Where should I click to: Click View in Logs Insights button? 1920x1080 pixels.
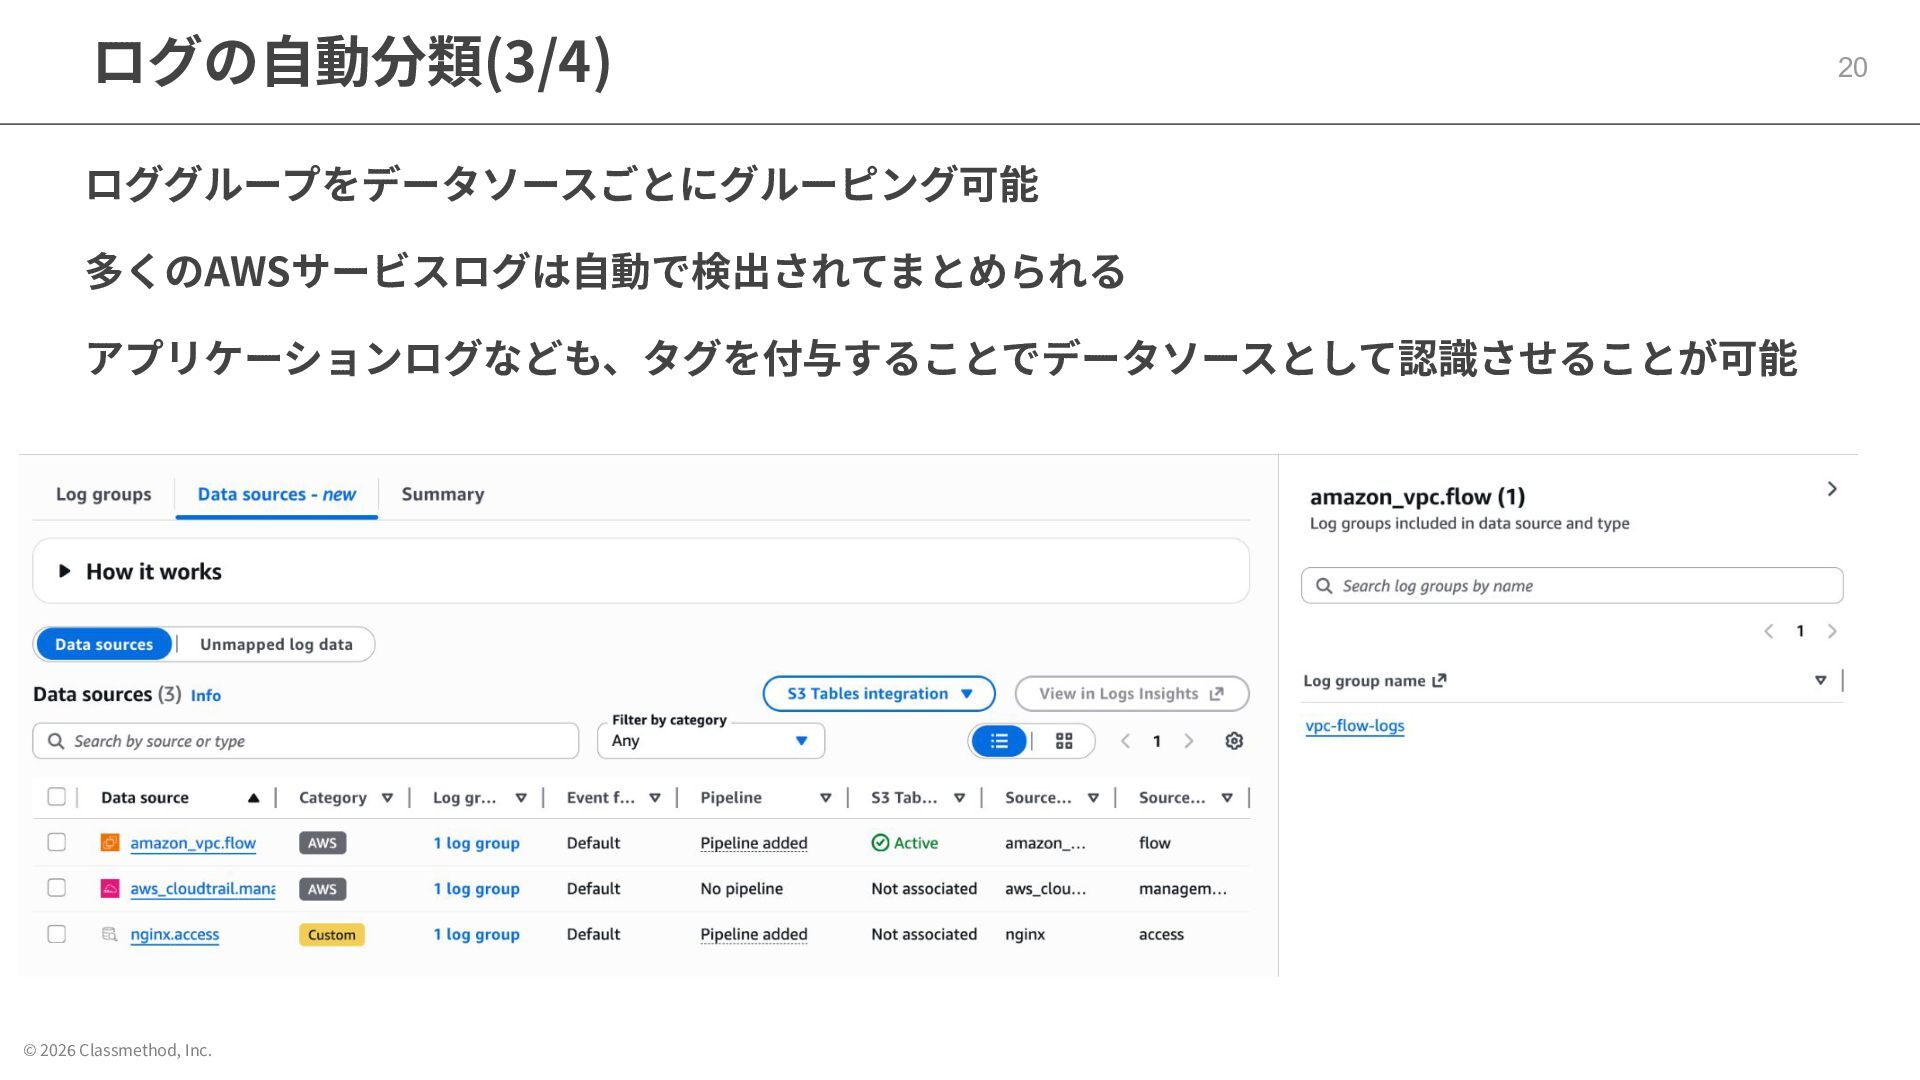point(1131,694)
